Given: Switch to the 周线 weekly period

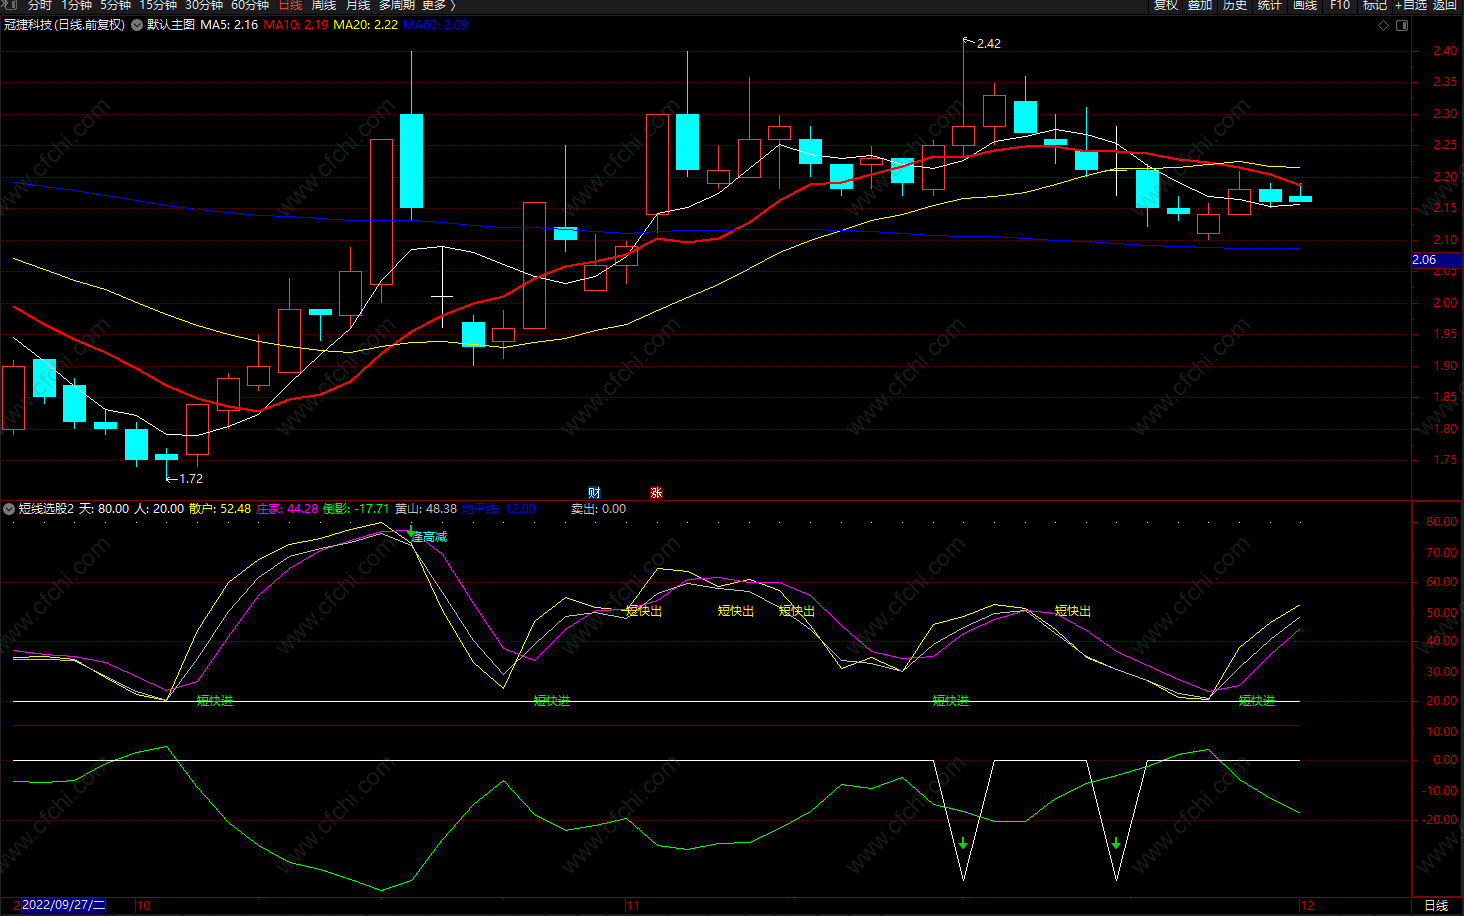Looking at the screenshot, I should [x=324, y=5].
